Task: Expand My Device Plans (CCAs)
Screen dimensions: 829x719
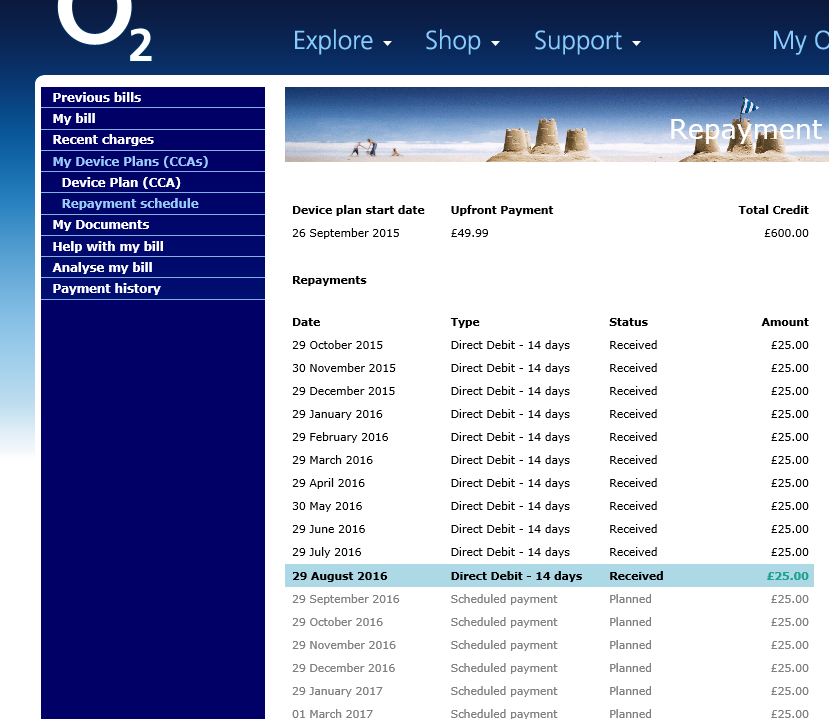Action: click(x=130, y=161)
